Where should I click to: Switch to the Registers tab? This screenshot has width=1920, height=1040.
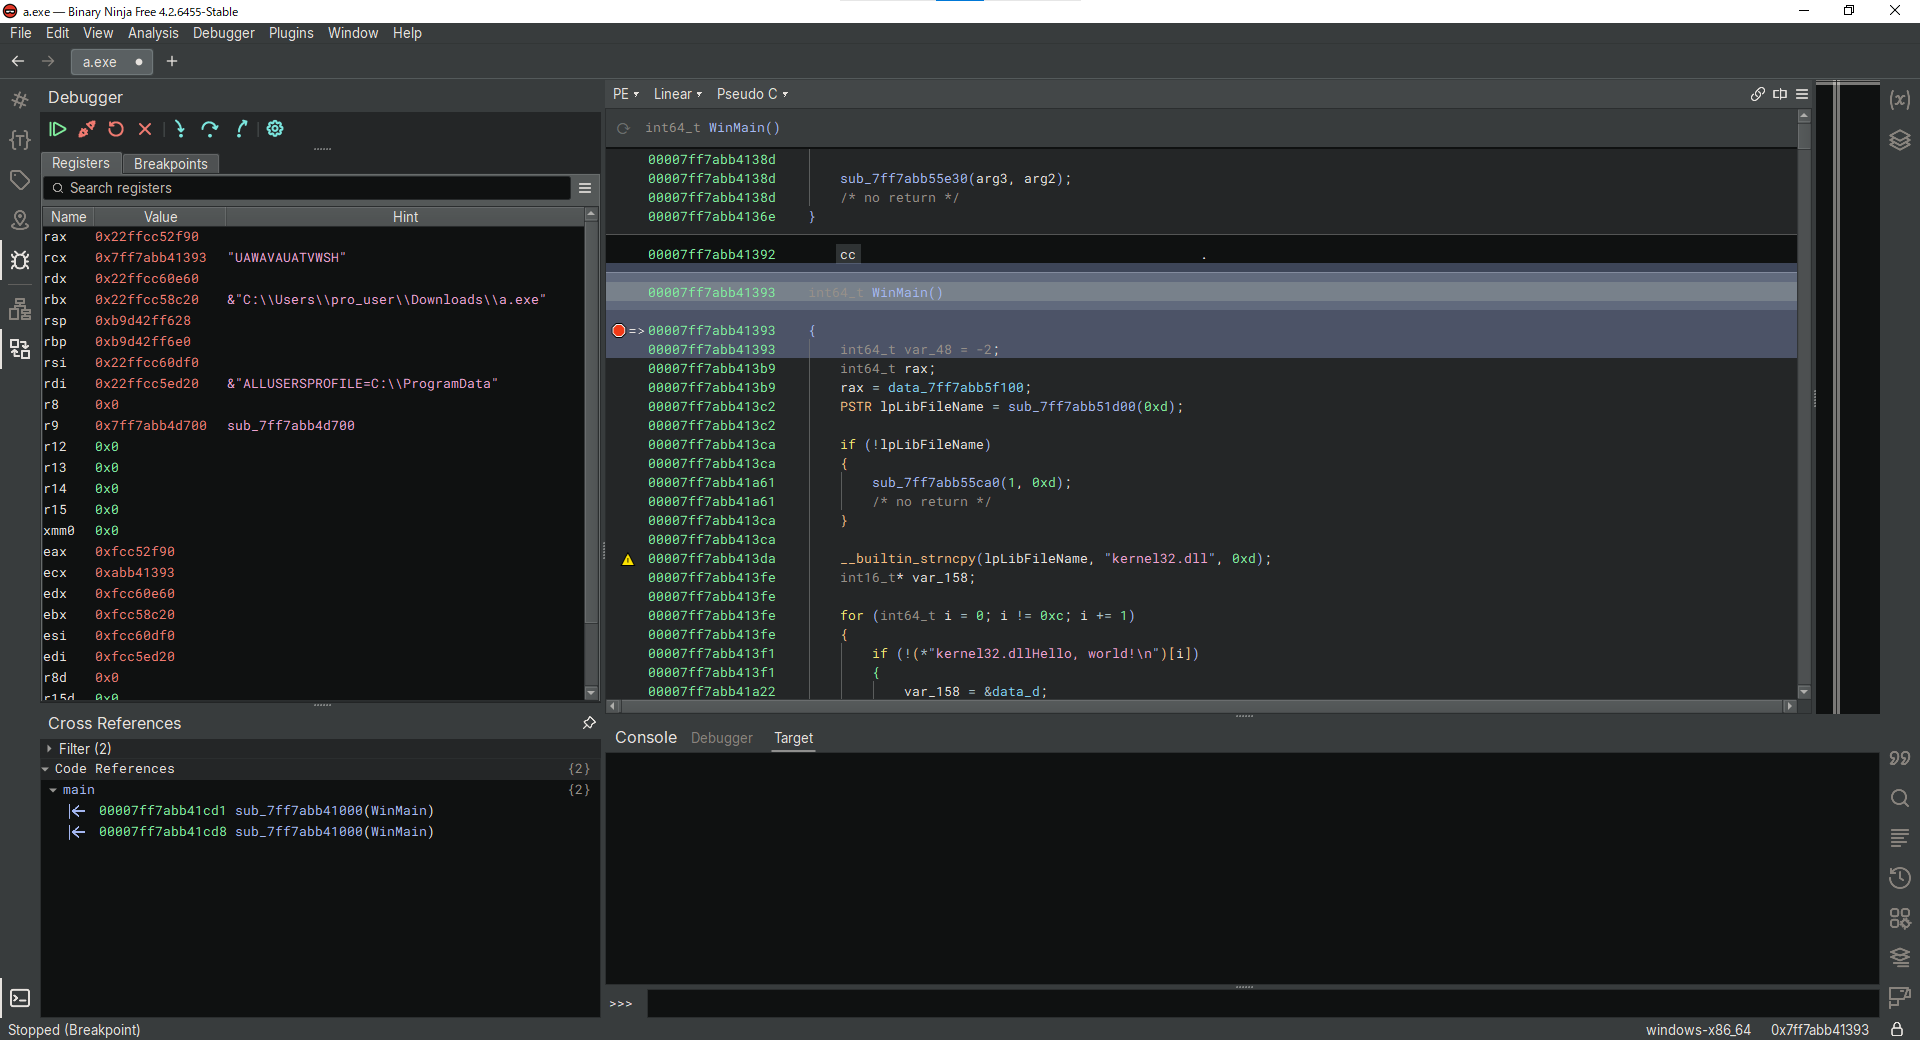click(81, 163)
